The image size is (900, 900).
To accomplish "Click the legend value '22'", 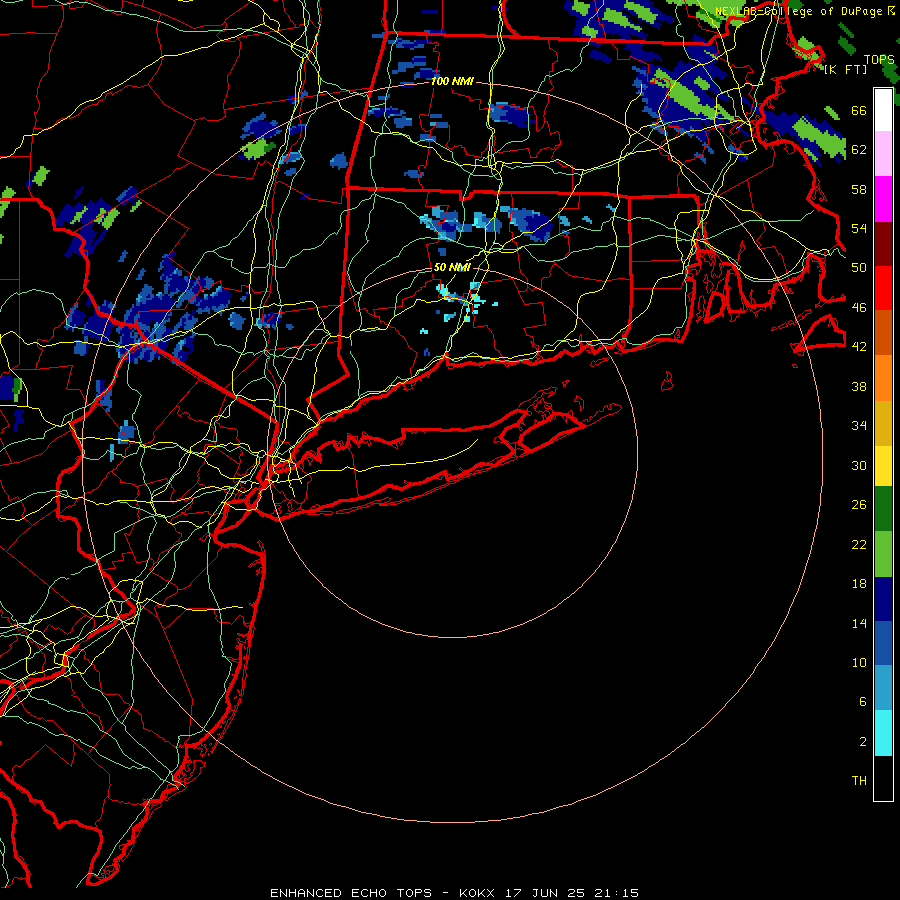I will [859, 545].
